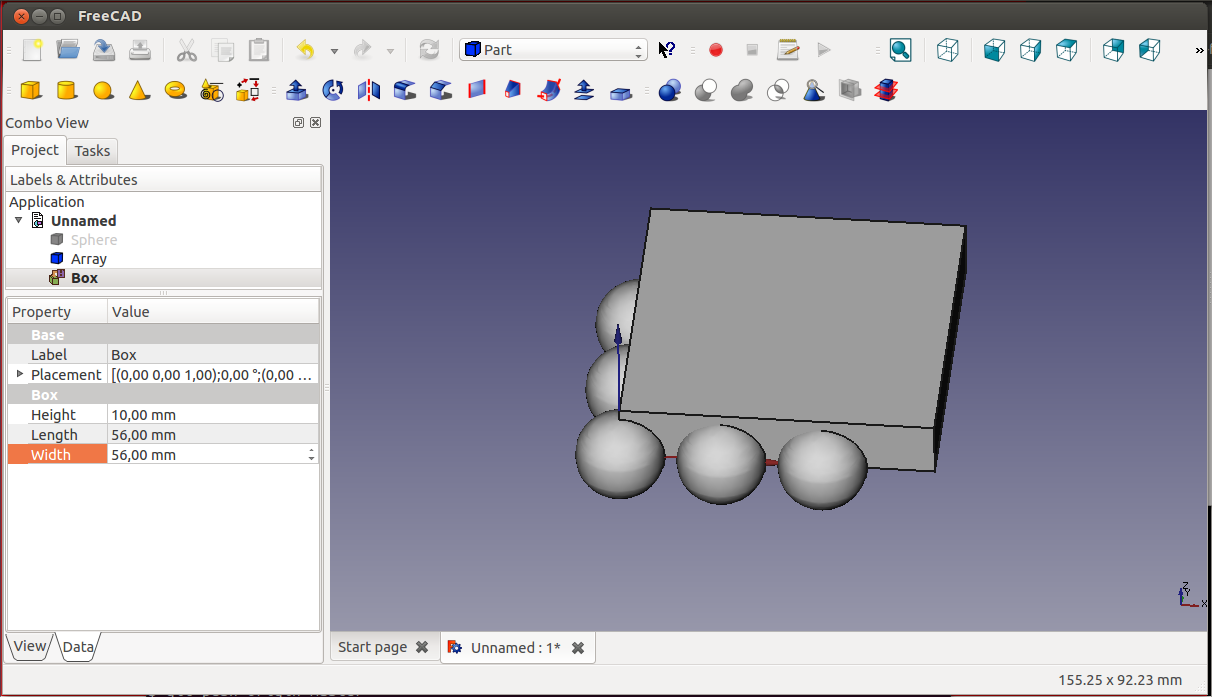
Task: Start macro recording with the red button
Action: [716, 50]
